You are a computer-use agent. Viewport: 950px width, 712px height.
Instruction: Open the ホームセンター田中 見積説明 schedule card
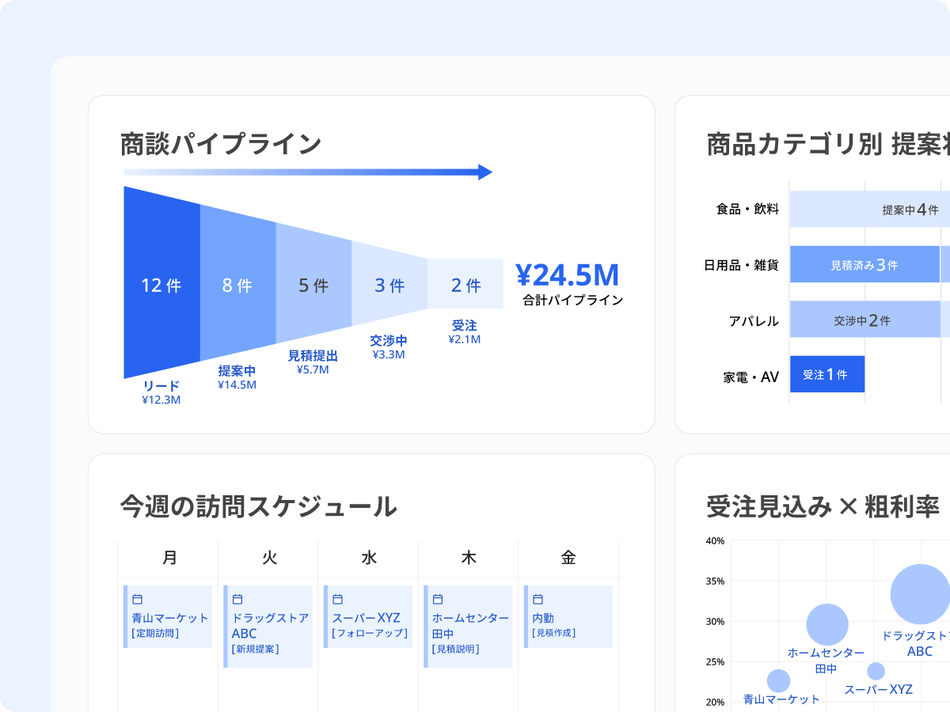468,627
